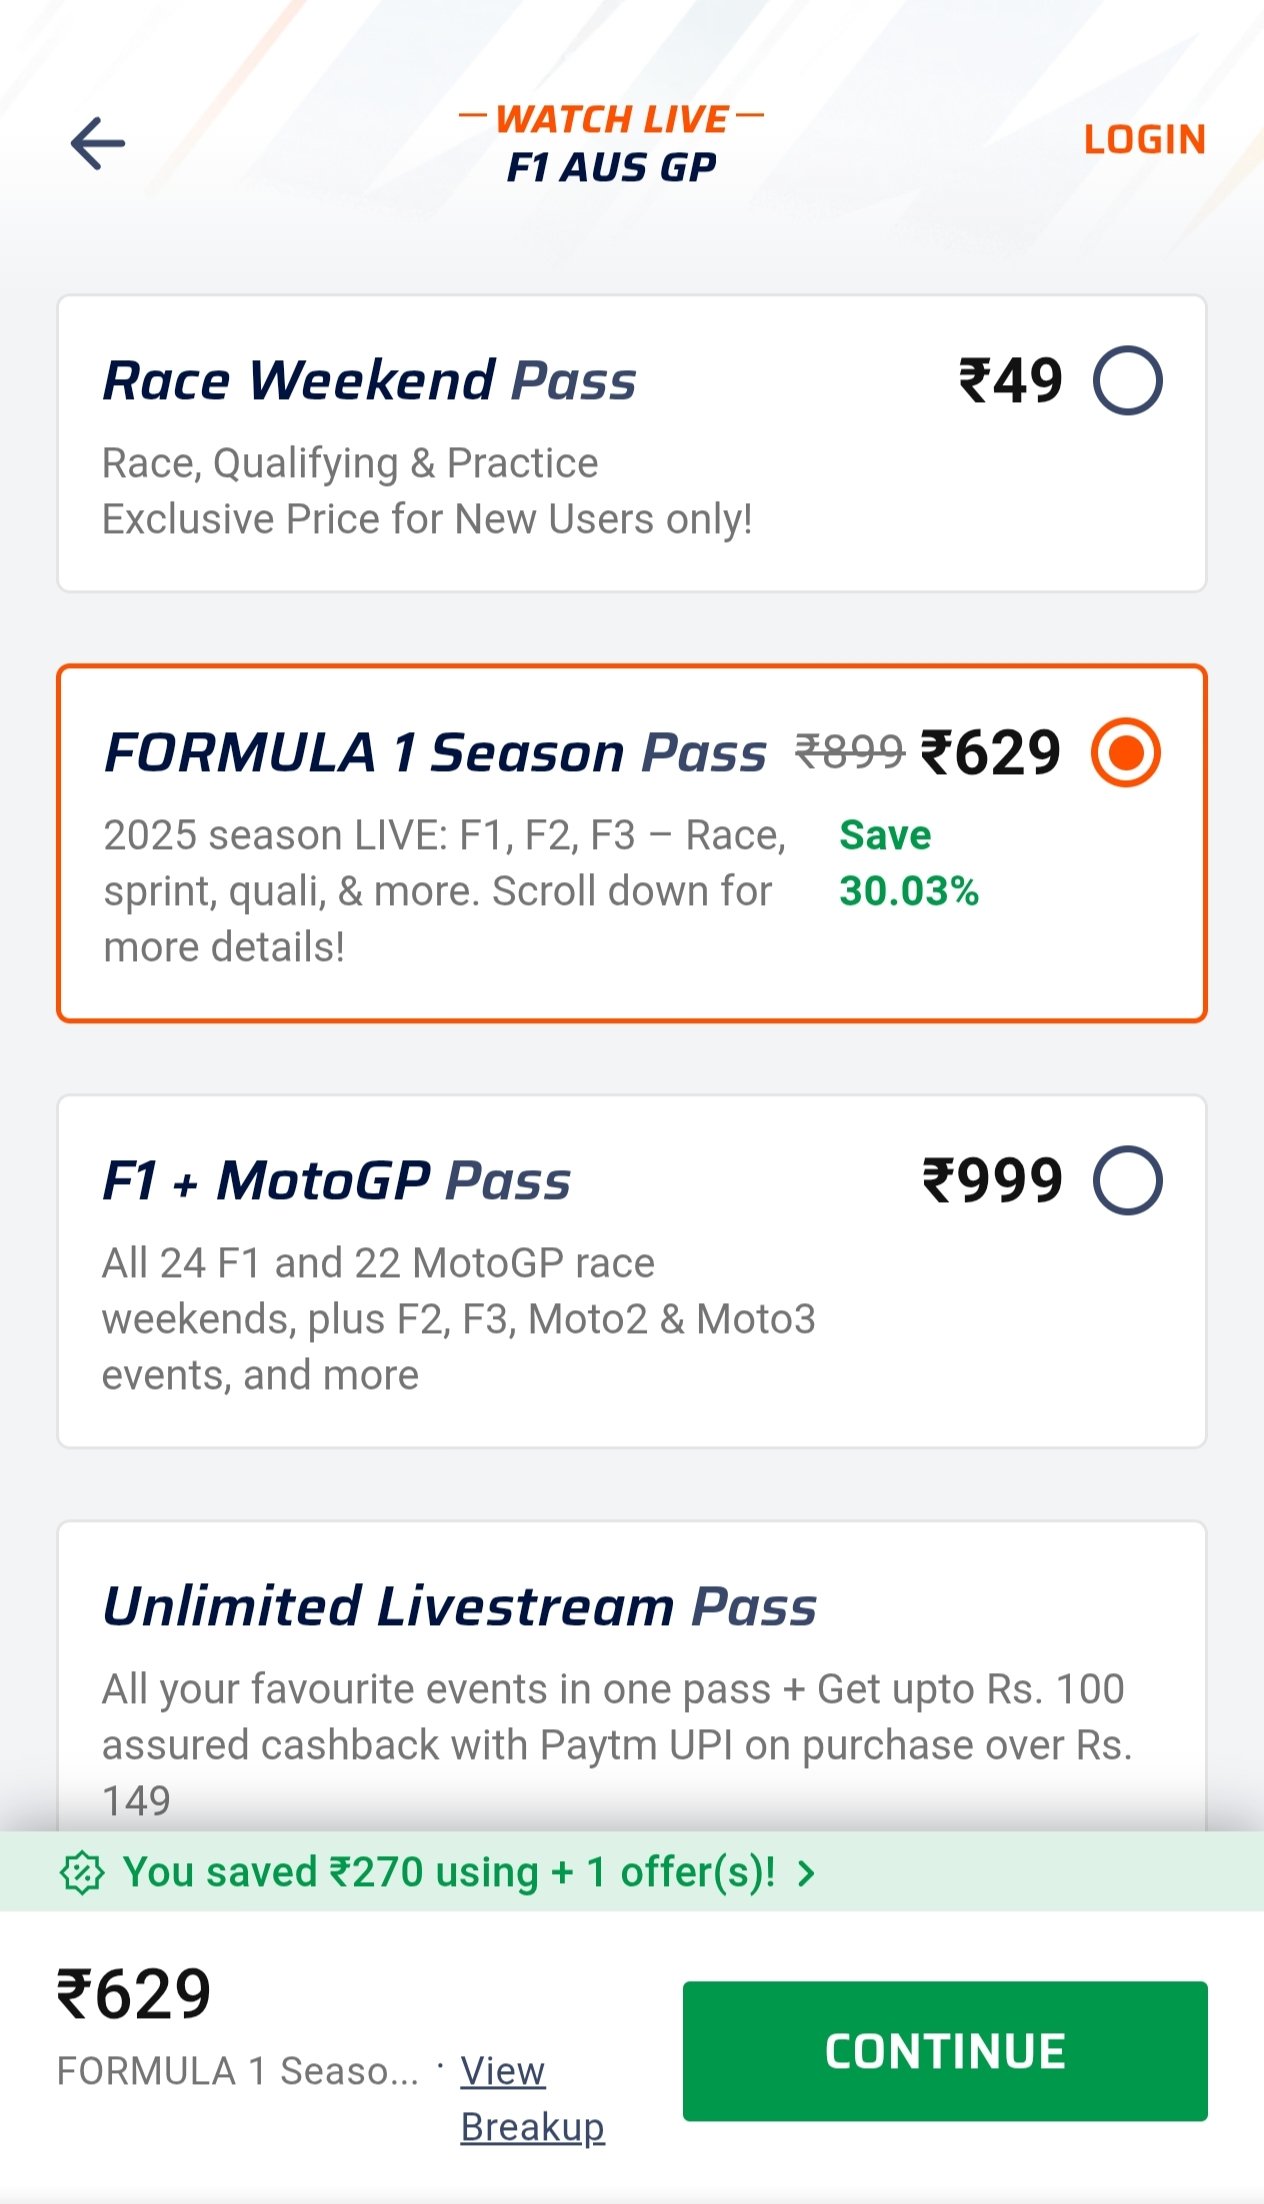Tap the Unlimited Livestream Pass card title

459,1607
